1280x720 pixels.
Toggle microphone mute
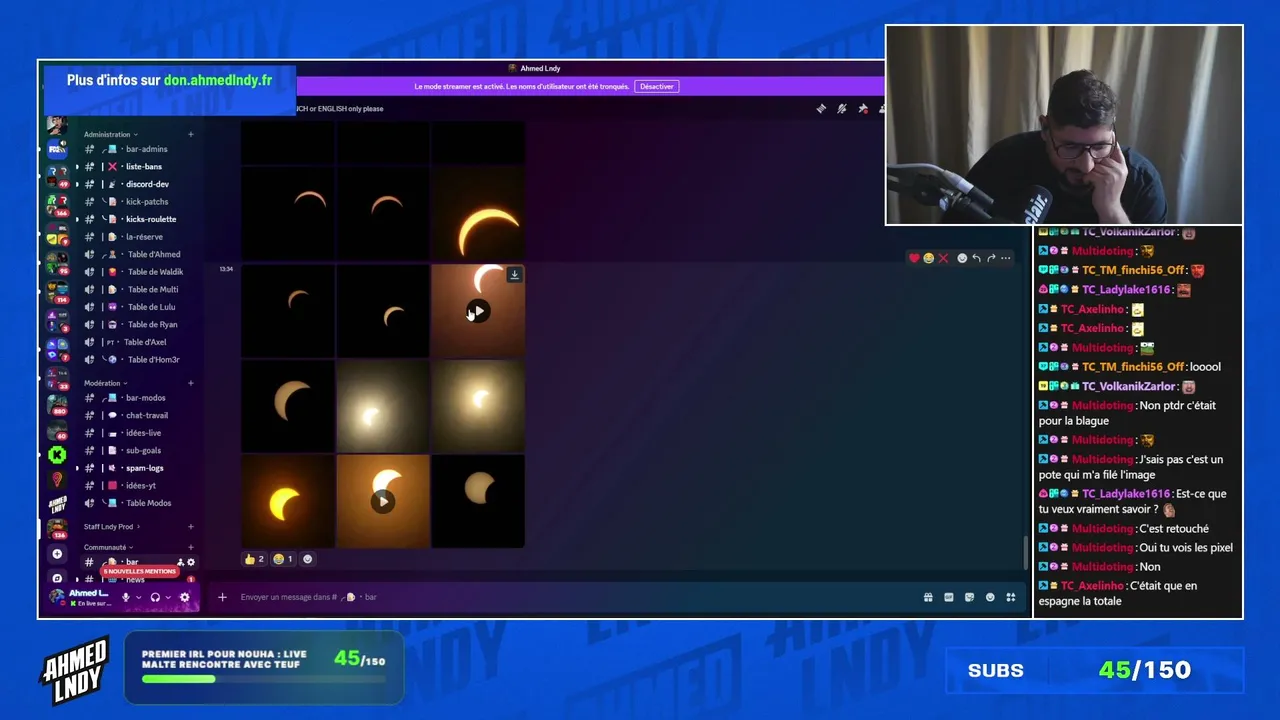click(x=126, y=597)
